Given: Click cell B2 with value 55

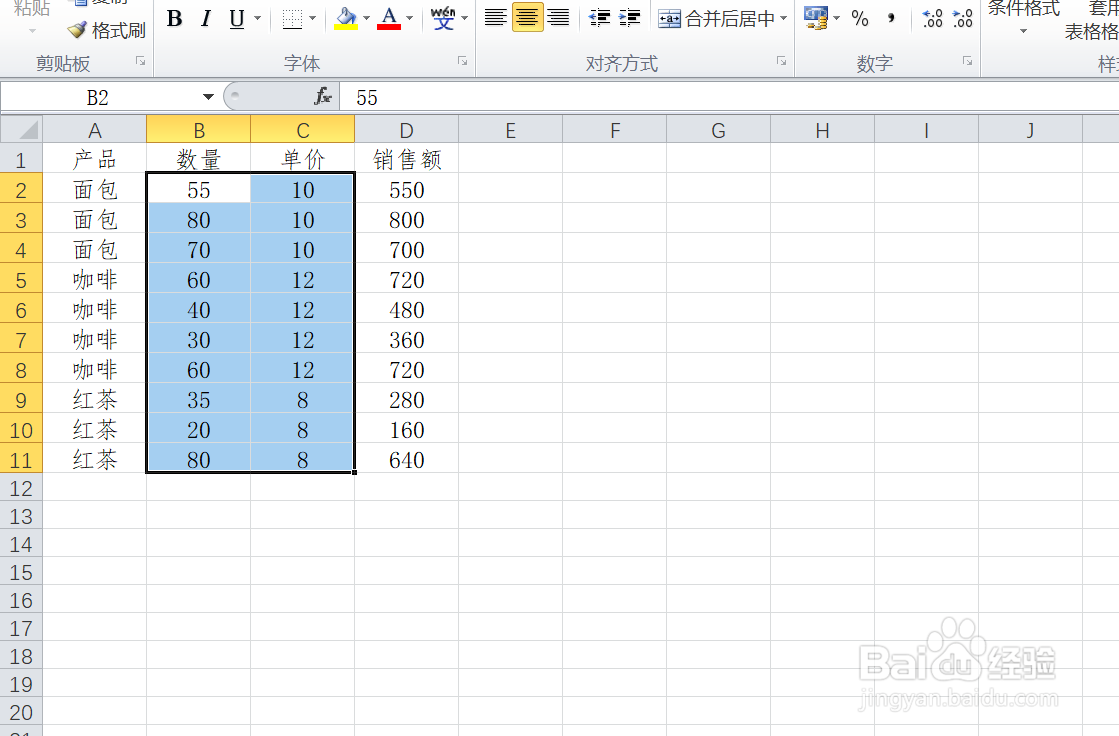Looking at the screenshot, I should [x=198, y=190].
